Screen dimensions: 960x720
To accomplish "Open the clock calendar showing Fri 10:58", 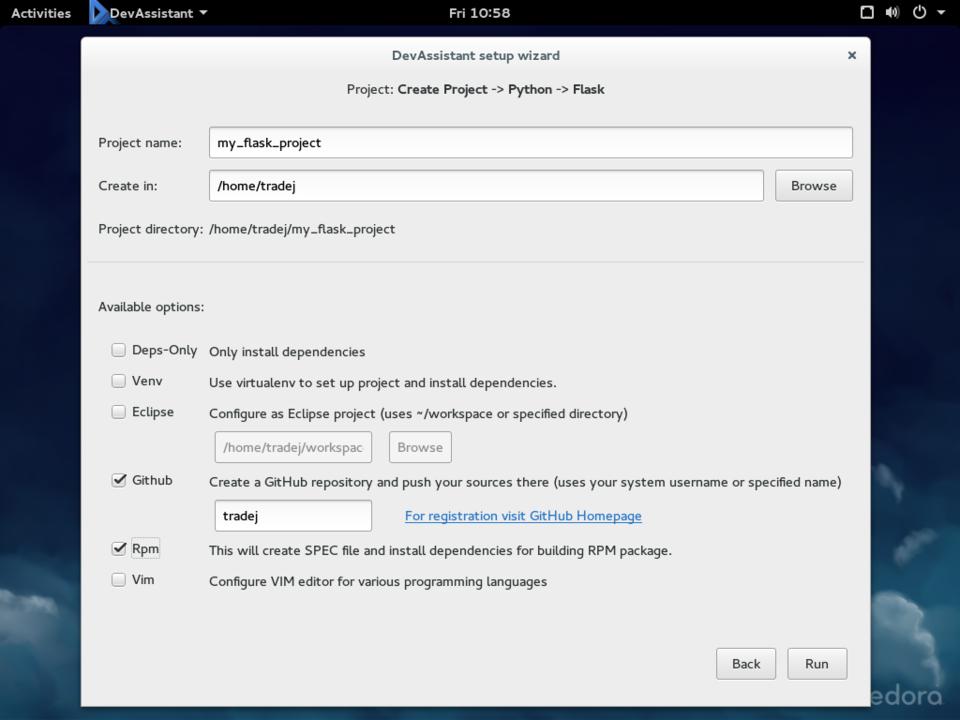I will 480,13.
